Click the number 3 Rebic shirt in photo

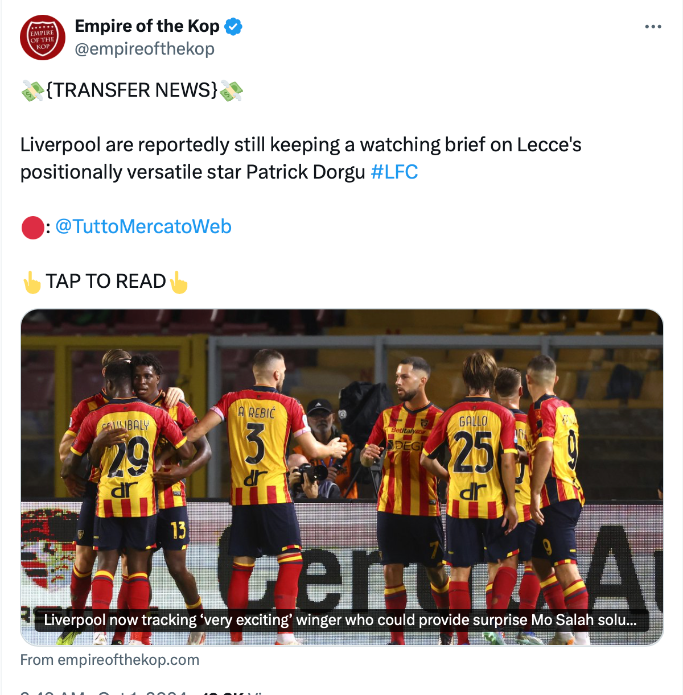257,443
